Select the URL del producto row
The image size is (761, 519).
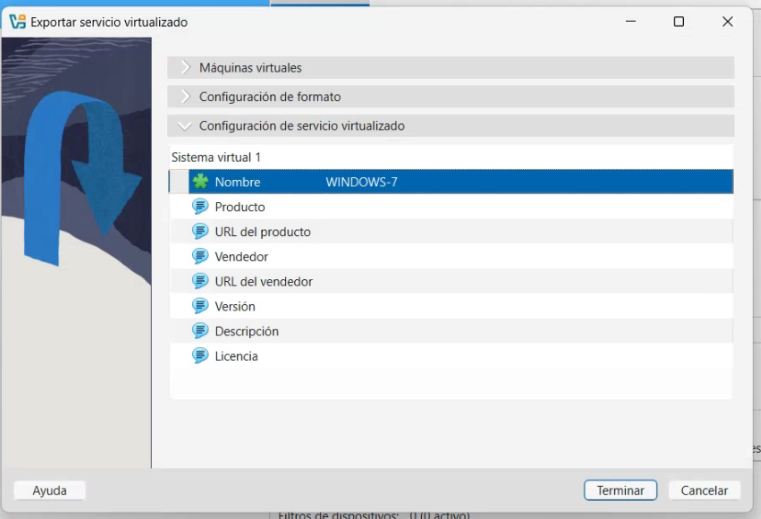[x=451, y=232]
